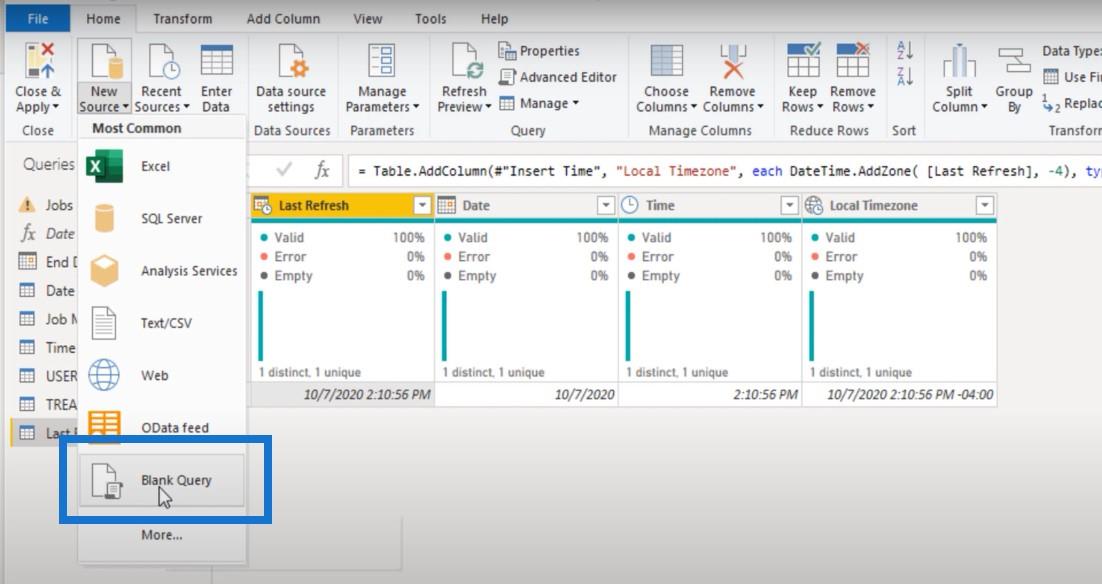Switch to the Add Column tab
The width and height of the screenshot is (1102, 584).
pyautogui.click(x=283, y=19)
